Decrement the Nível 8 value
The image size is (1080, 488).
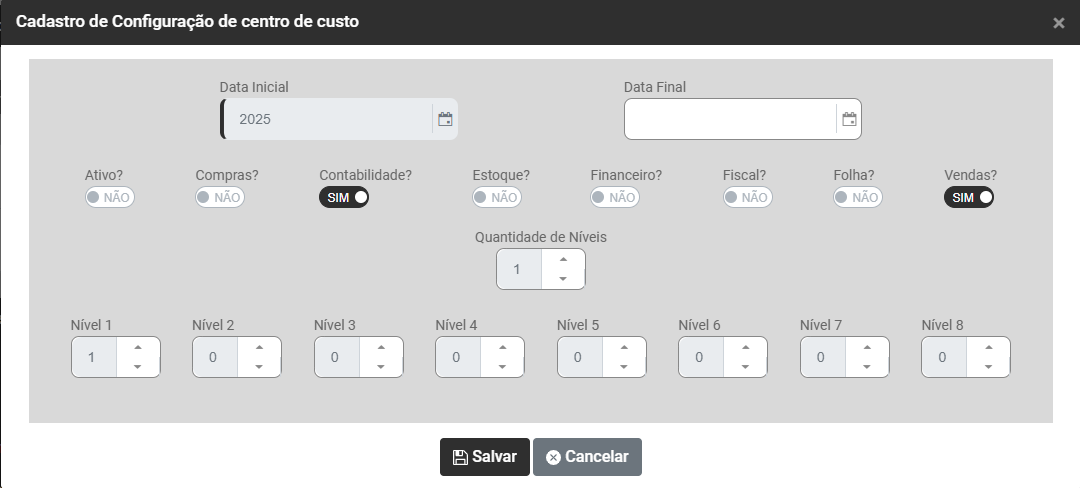[988, 366]
